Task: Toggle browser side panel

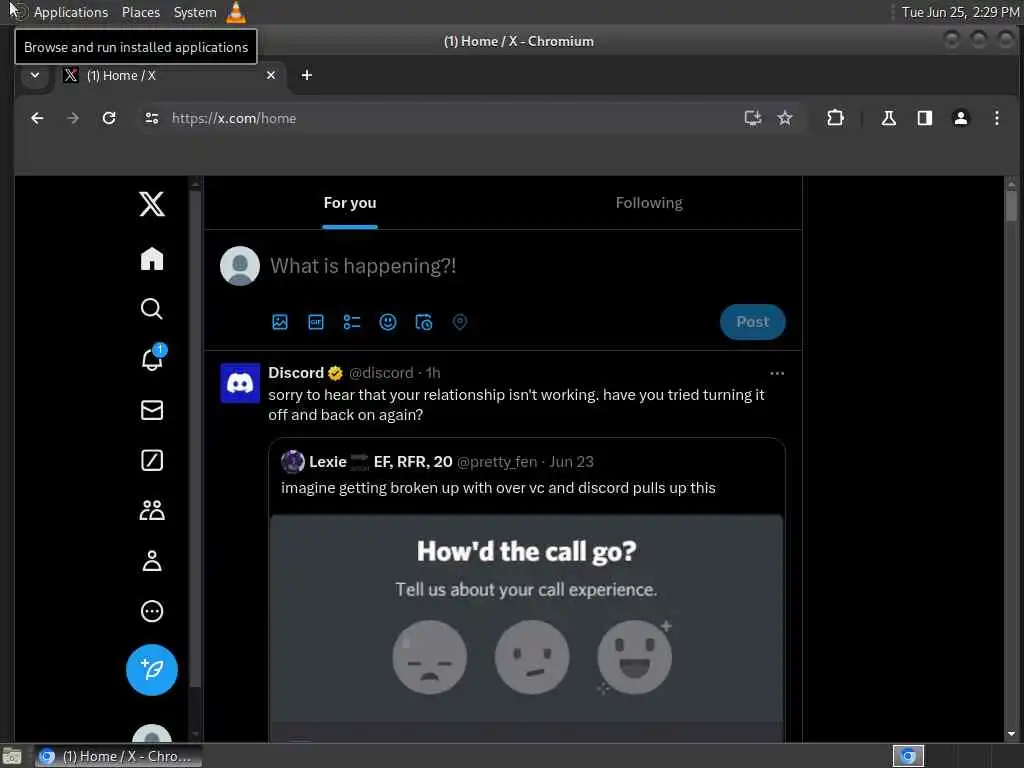Action: tap(925, 118)
